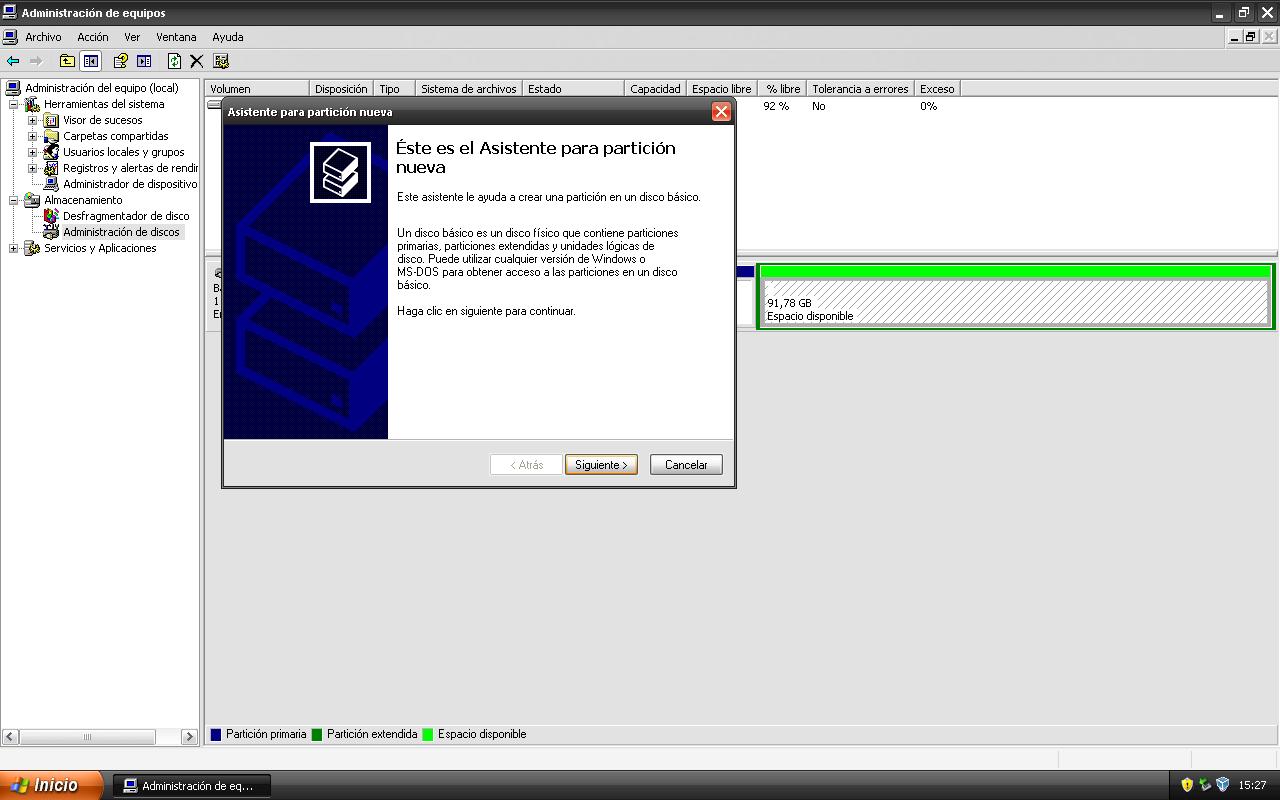Click Siguiente to continue the wizard

pos(601,465)
